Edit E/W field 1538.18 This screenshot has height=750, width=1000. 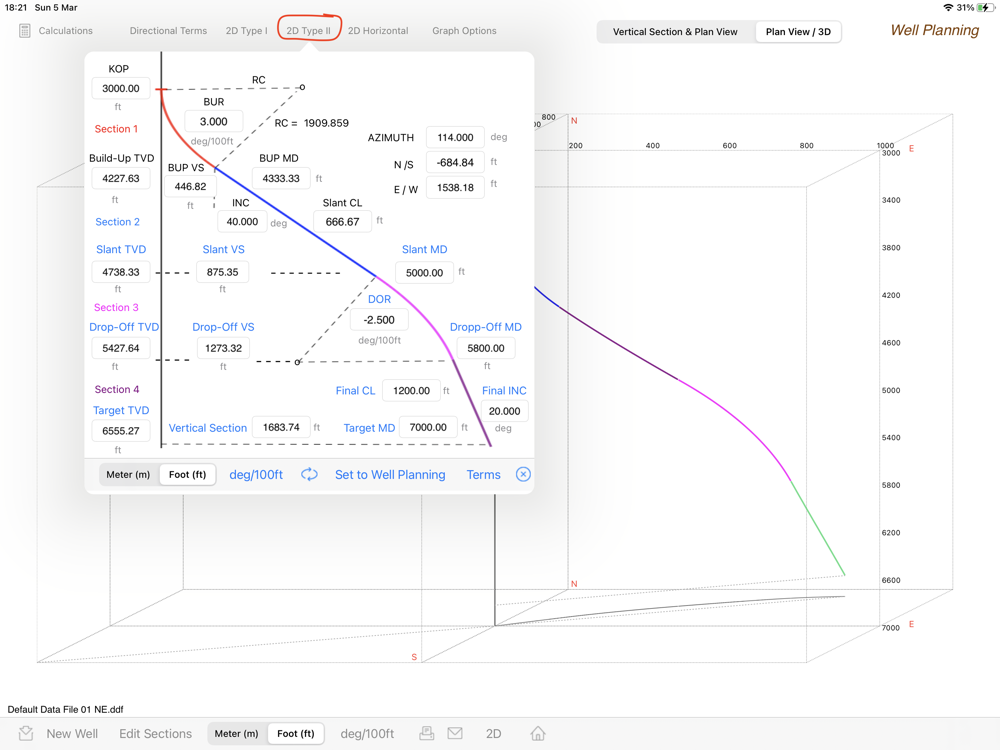(455, 188)
